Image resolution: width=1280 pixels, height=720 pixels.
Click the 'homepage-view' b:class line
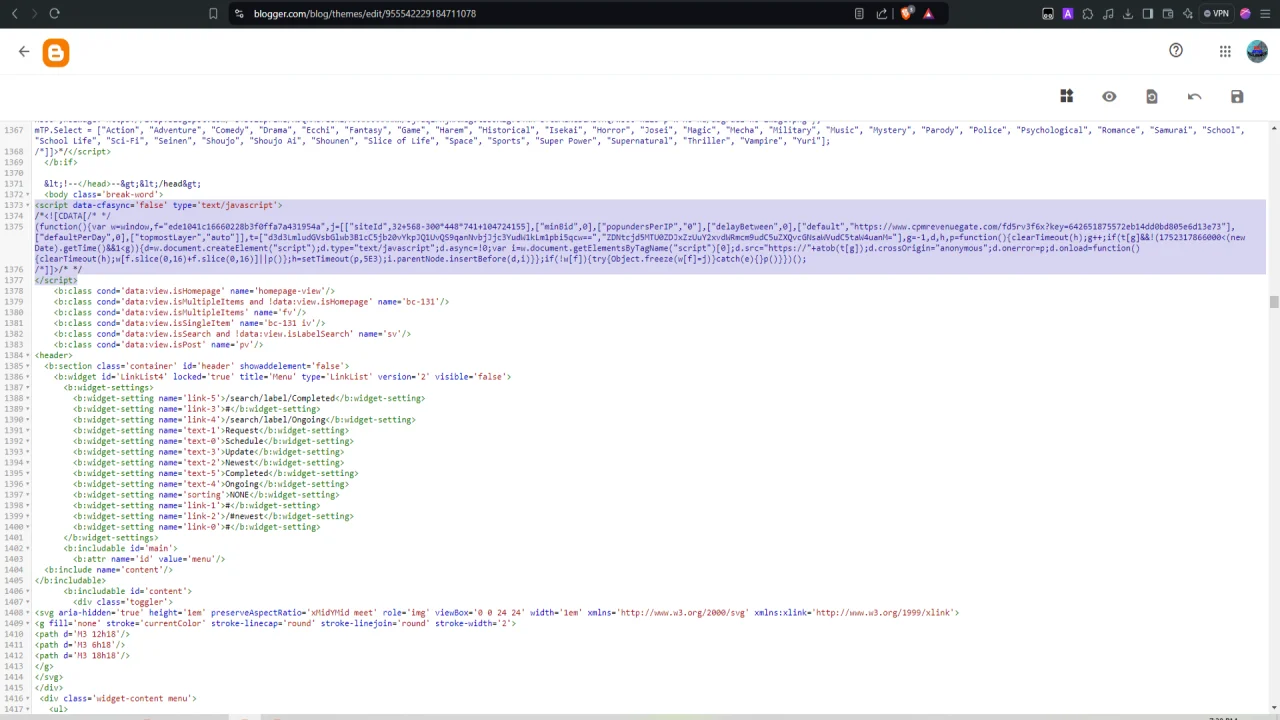click(x=194, y=291)
